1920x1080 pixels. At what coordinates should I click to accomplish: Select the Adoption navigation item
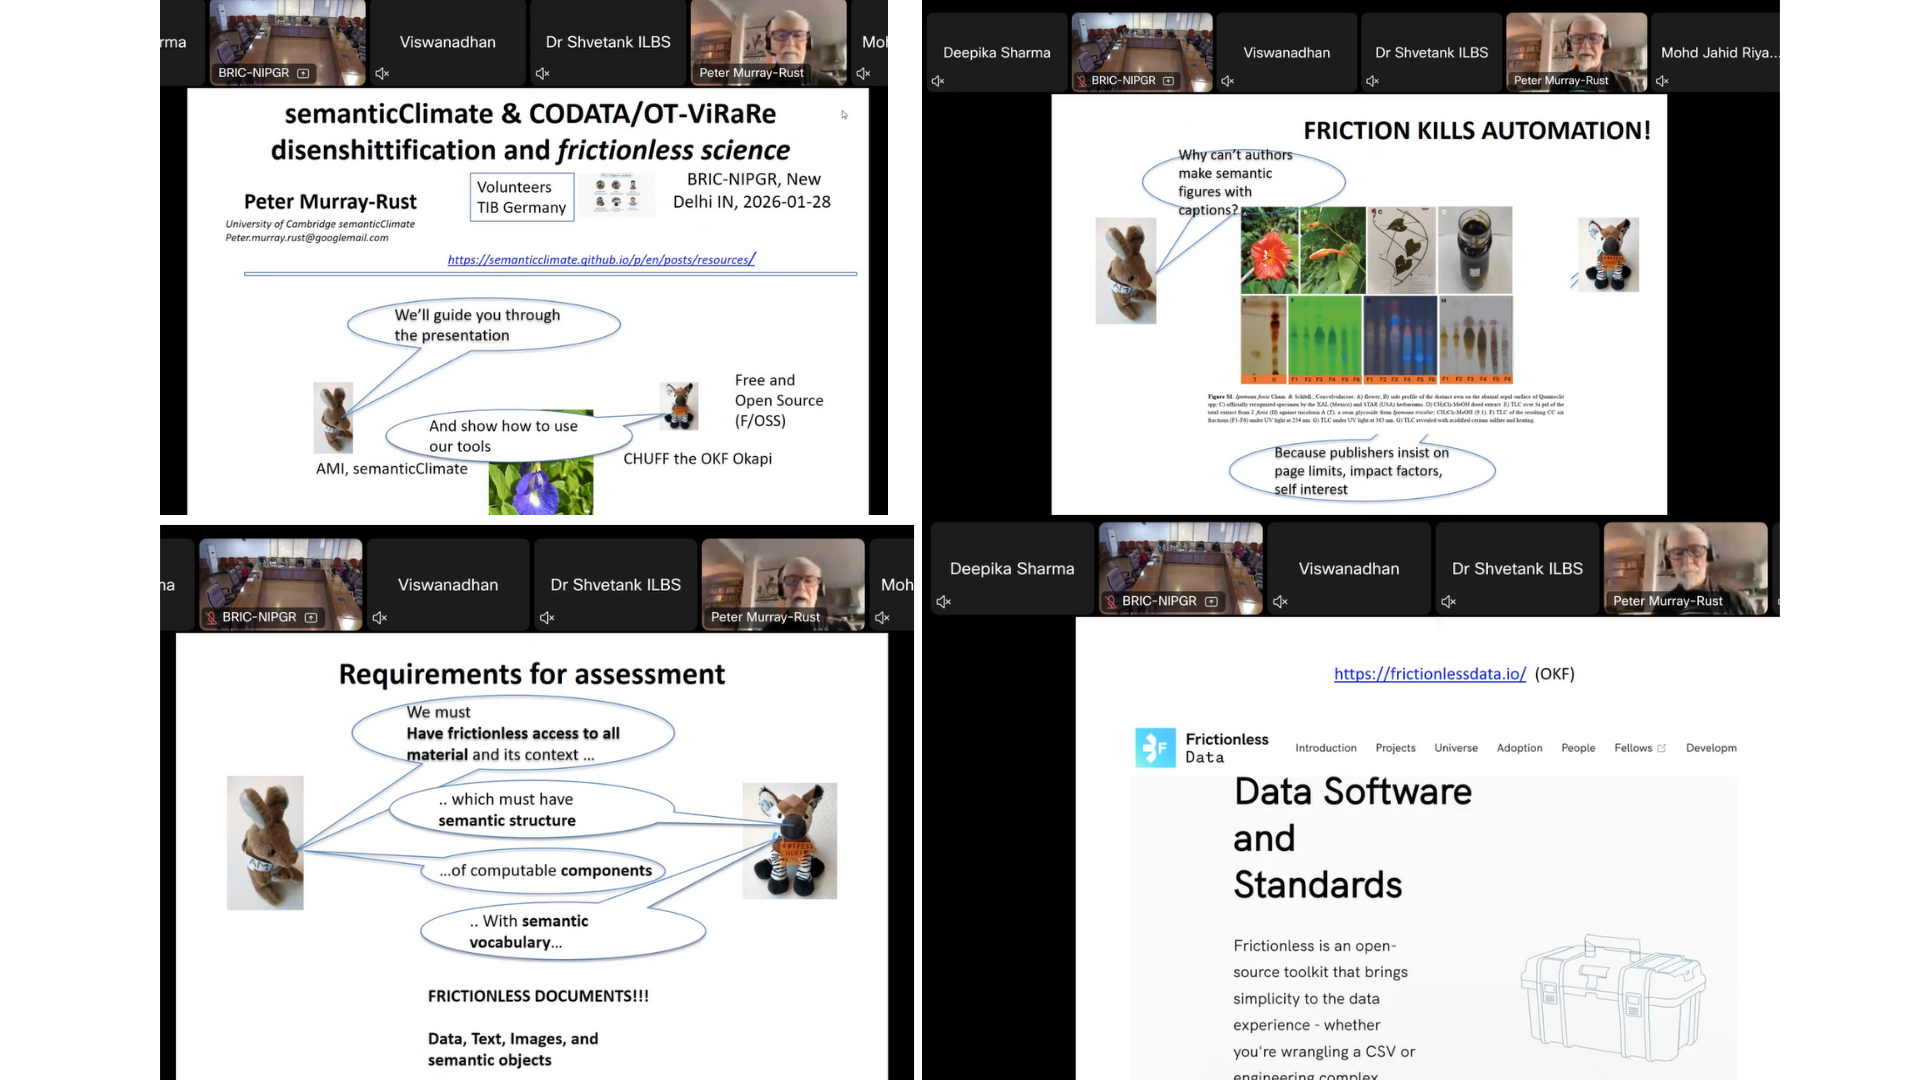click(x=1519, y=748)
